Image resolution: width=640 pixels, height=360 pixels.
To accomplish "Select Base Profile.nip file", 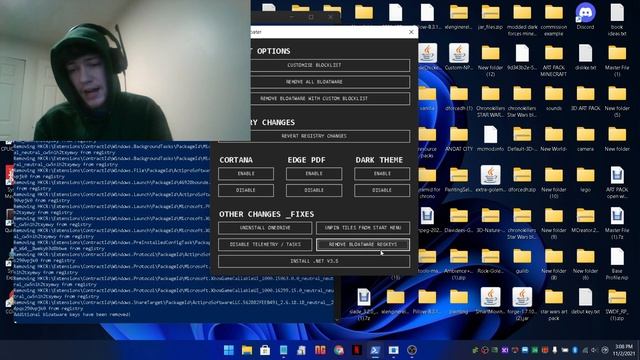I will (x=617, y=263).
